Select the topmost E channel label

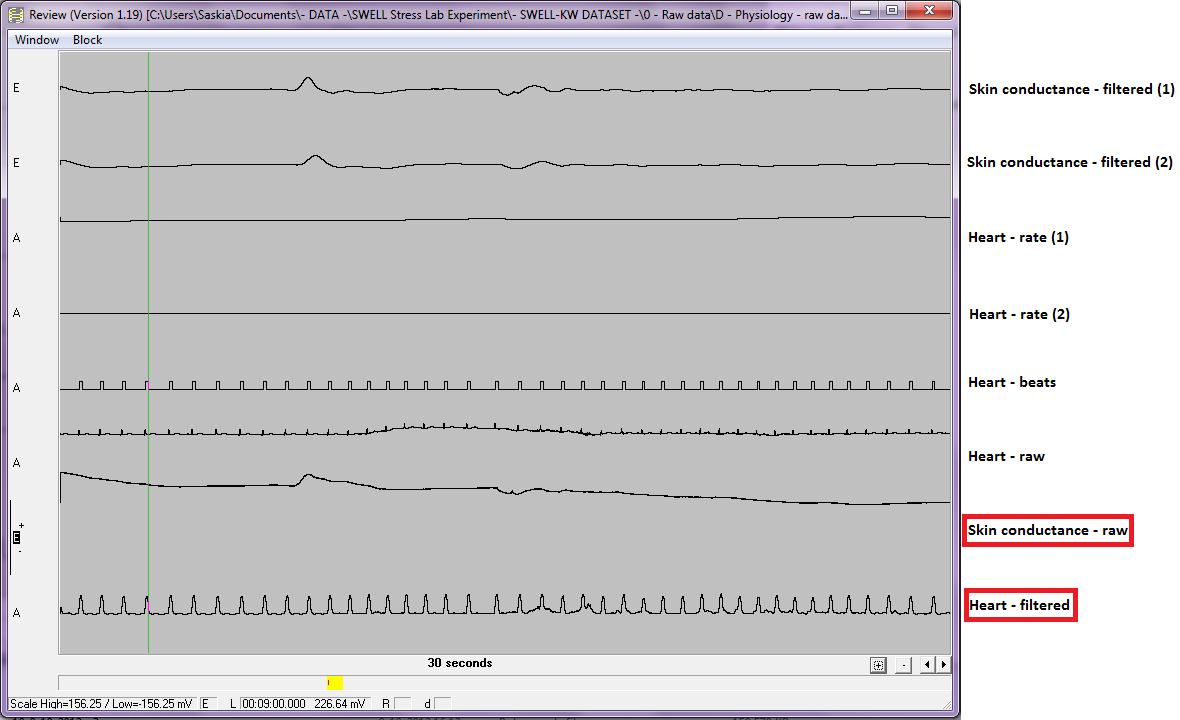click(x=16, y=88)
